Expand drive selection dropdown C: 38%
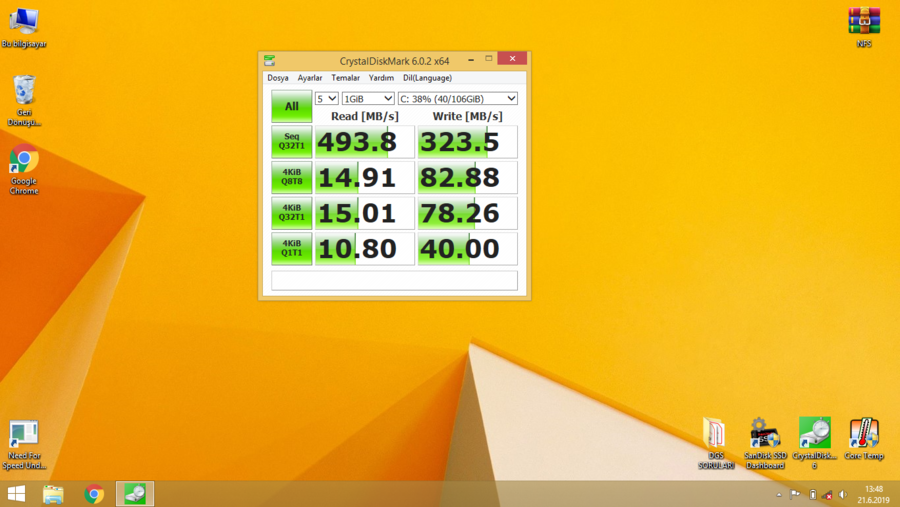Image resolution: width=900 pixels, height=507 pixels. (x=457, y=99)
